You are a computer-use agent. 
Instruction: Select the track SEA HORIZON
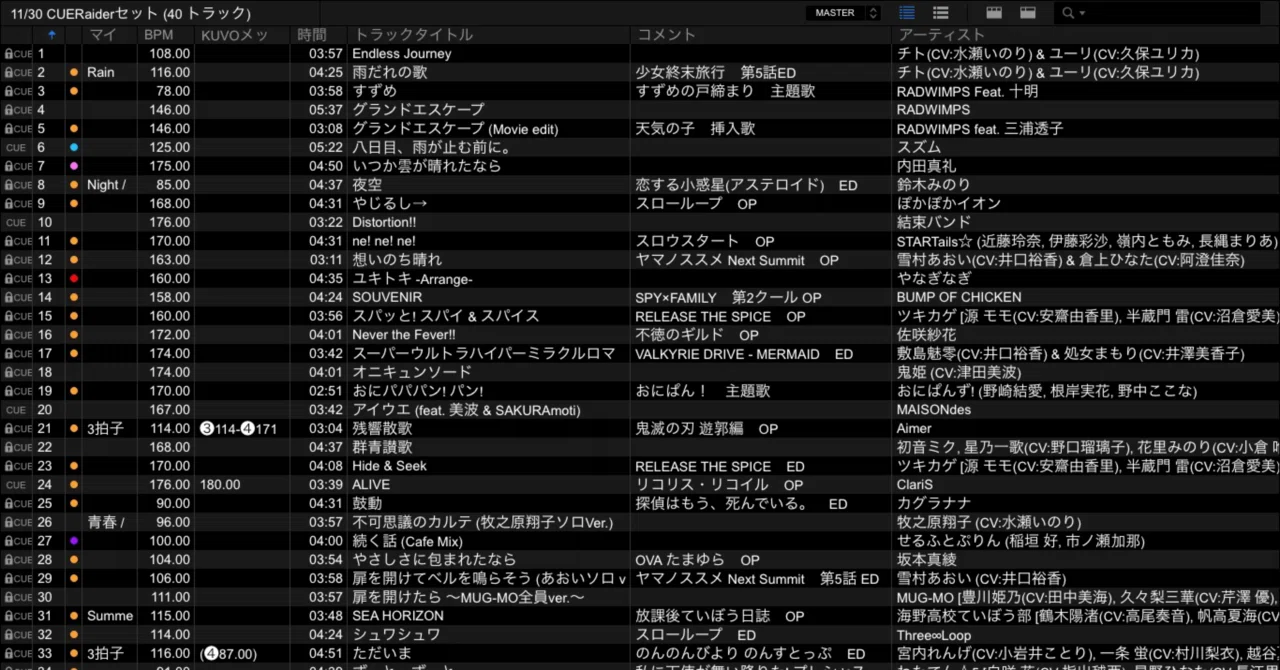pyautogui.click(x=400, y=616)
